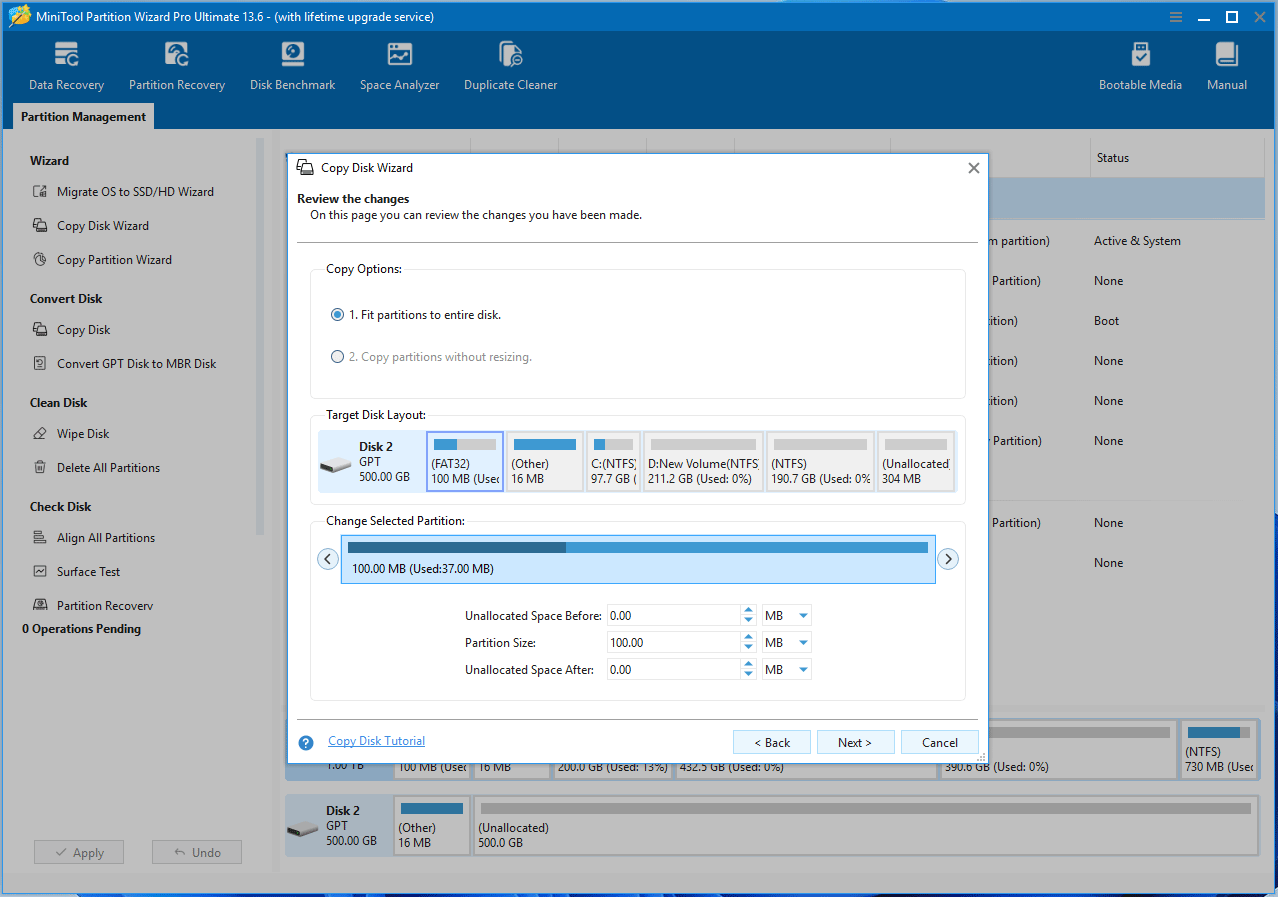1278x897 pixels.
Task: Open the Disk Benchmark tool
Action: pyautogui.click(x=292, y=66)
